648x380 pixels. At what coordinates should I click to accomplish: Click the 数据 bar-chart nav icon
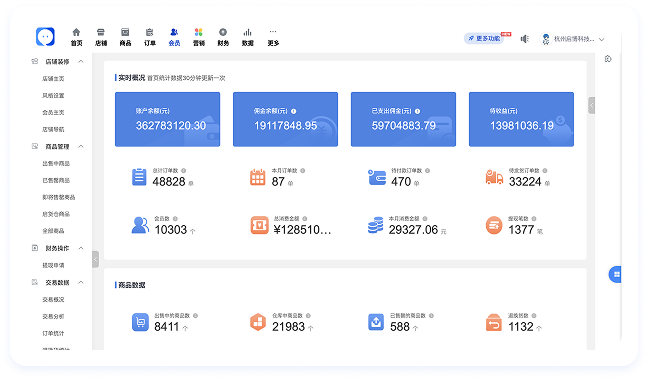coord(248,32)
